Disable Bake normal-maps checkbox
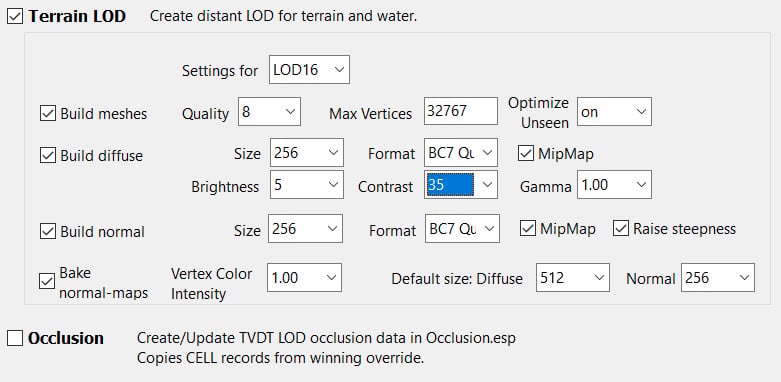The image size is (781, 382). (47, 281)
